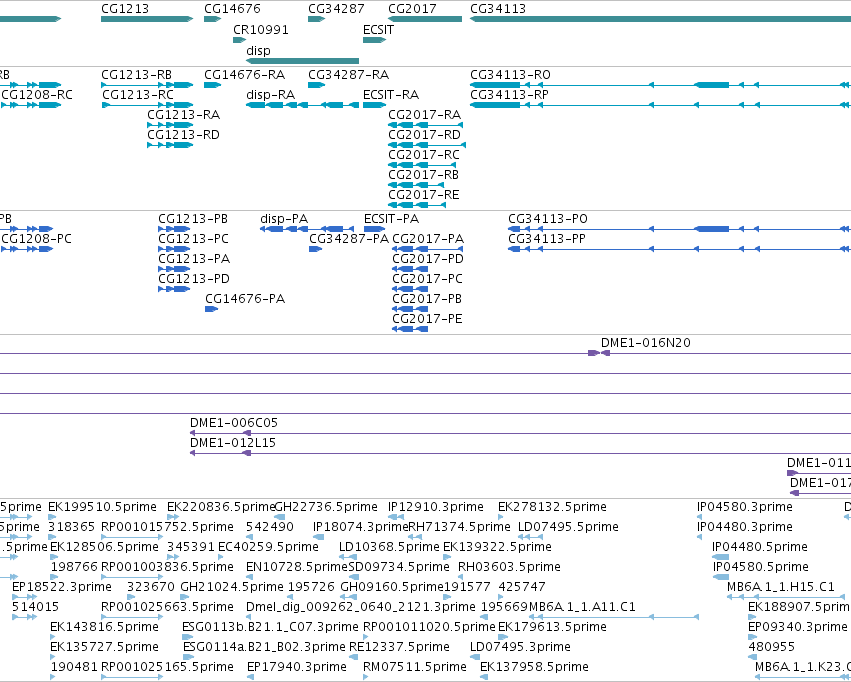
Task: Open the CG2017-RC transcript label
Action: click(424, 155)
